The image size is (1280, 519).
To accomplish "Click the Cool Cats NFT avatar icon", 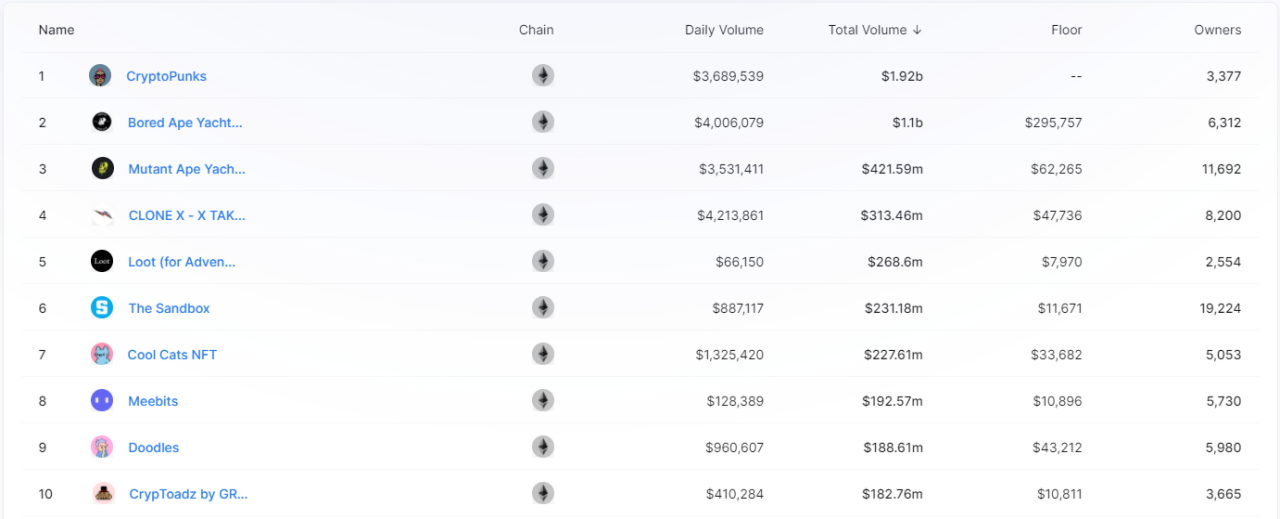I will coord(102,354).
